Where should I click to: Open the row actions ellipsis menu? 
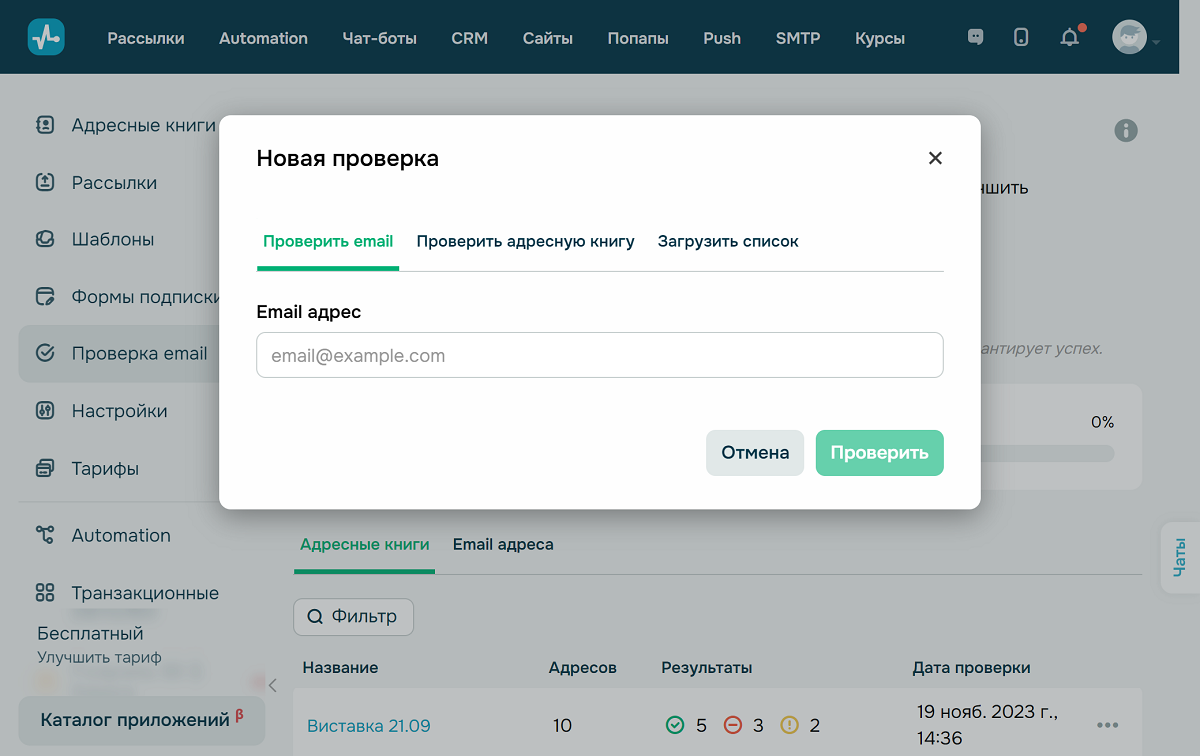(x=1107, y=725)
